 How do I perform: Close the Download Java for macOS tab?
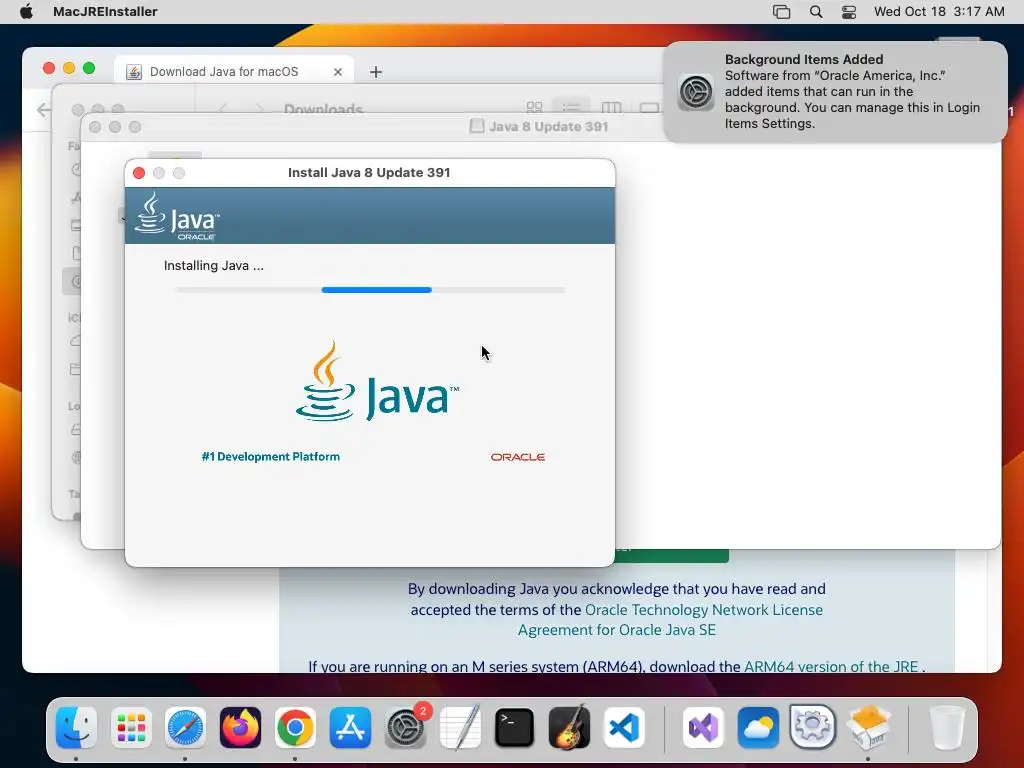[x=338, y=72]
